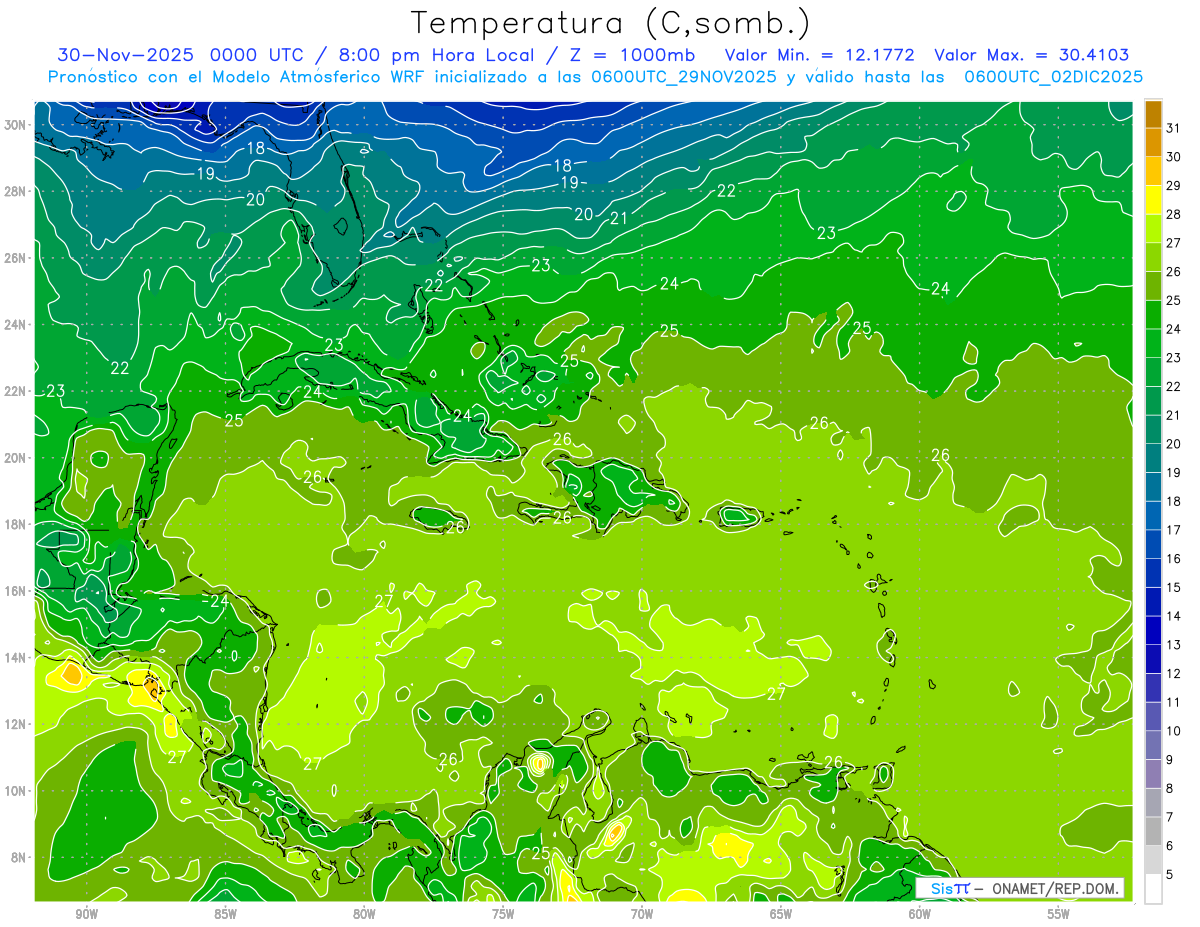Pick the purple legend swatch between 9 and 10
1200x927 pixels.
[1153, 744]
